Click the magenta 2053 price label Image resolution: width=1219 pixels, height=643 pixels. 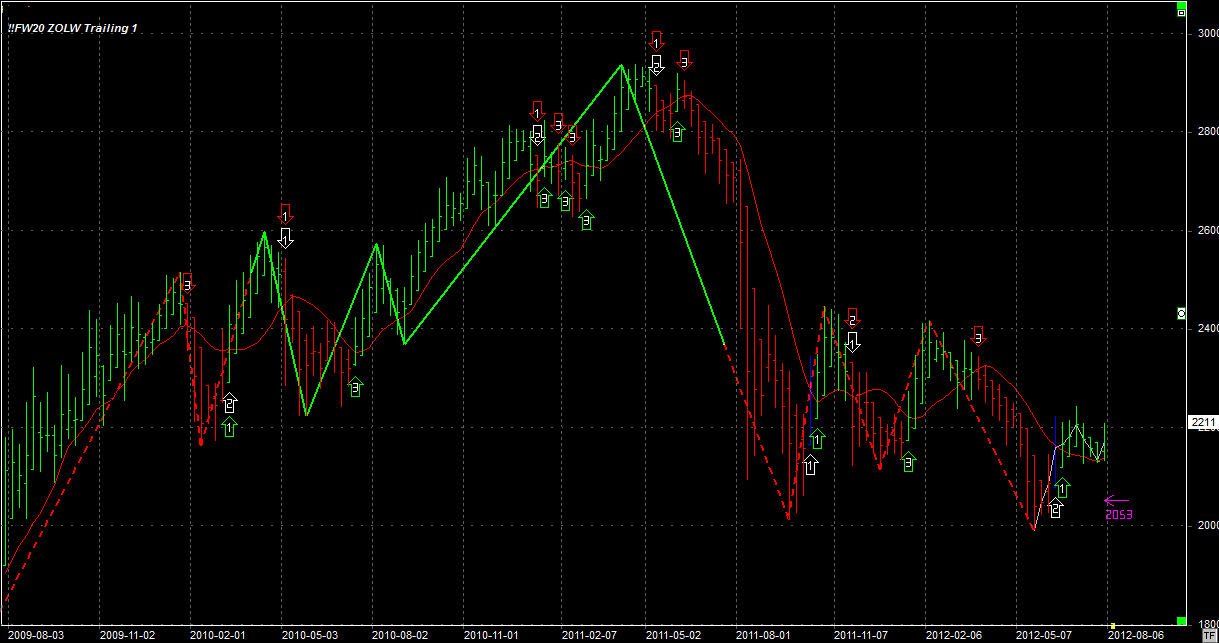click(x=1119, y=515)
